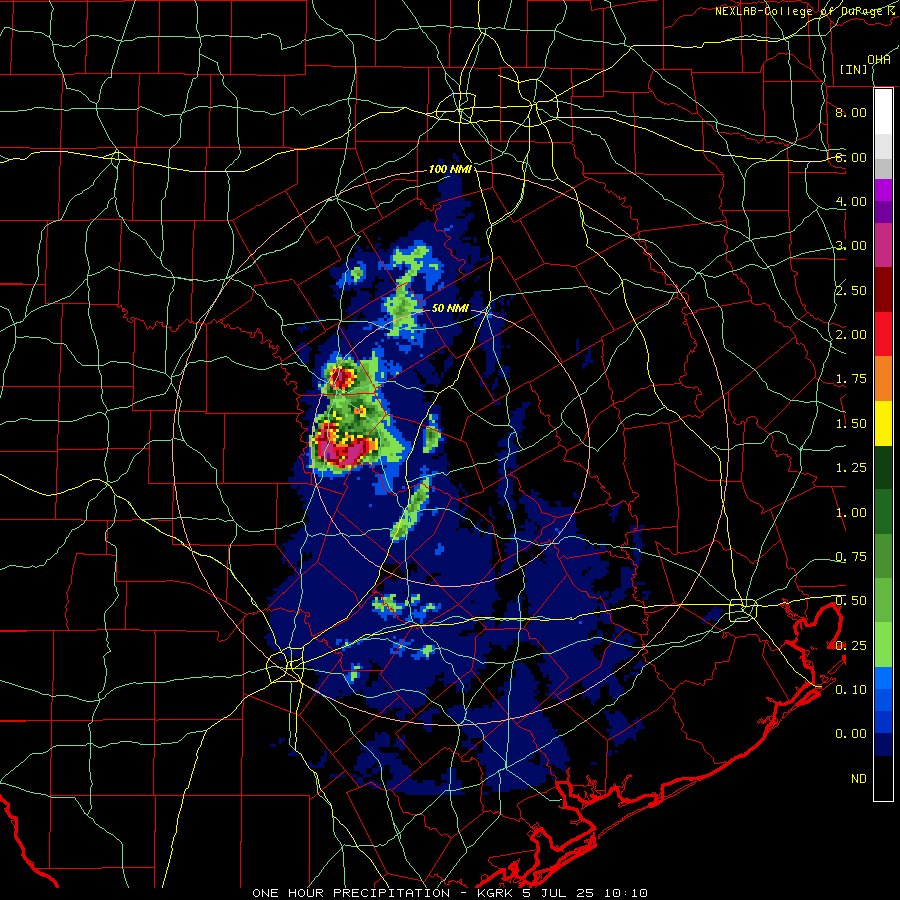Click the 1.75 legend value

click(x=851, y=379)
